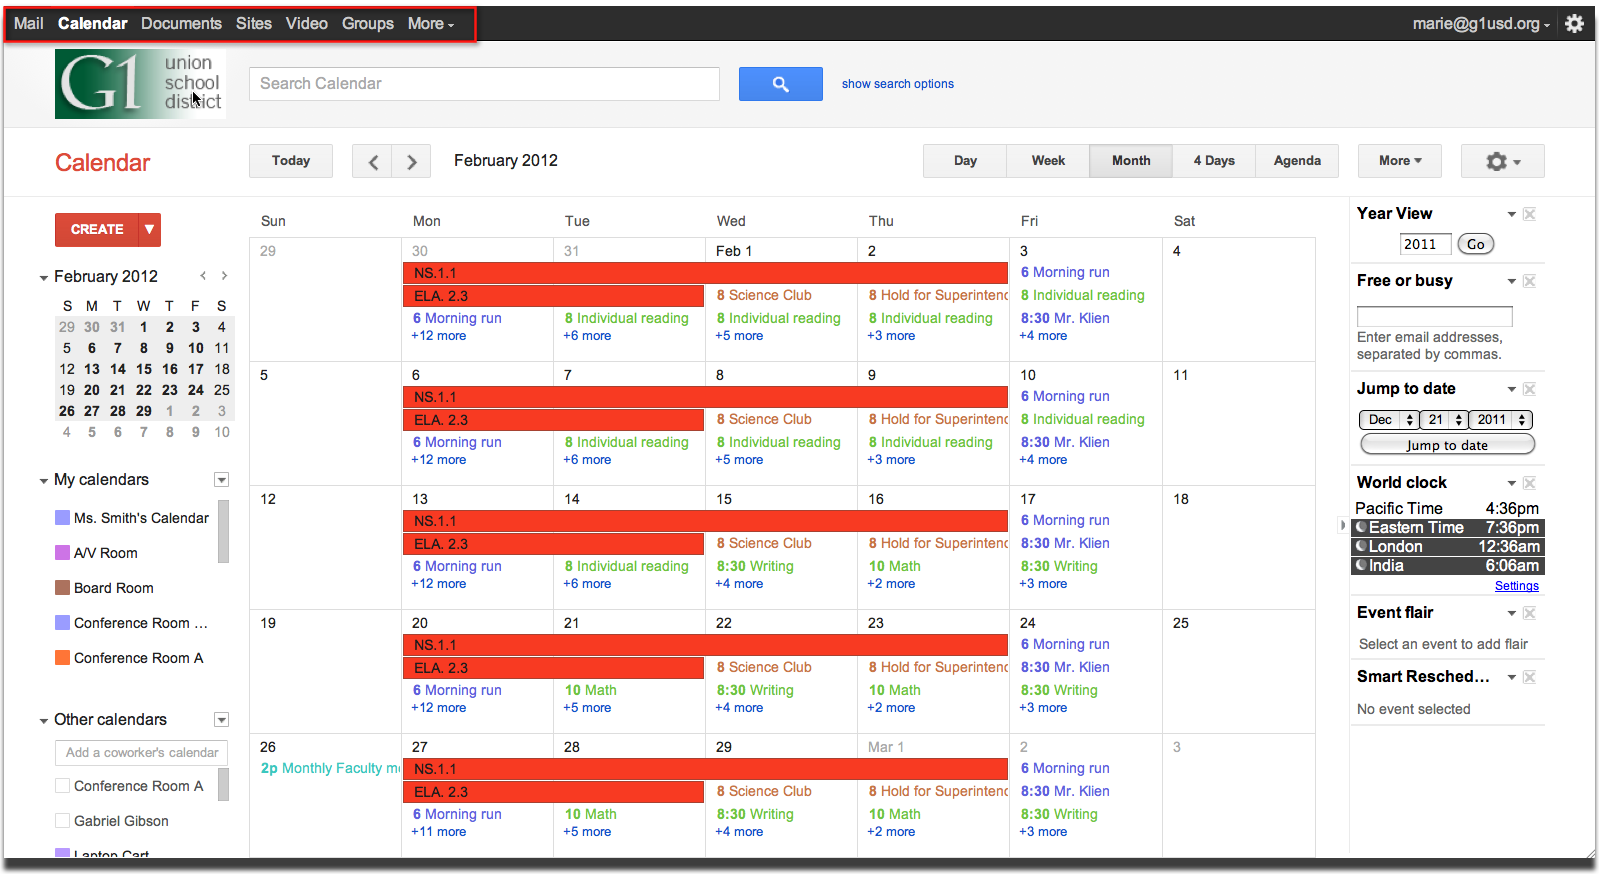Viewport: 1599px width, 874px height.
Task: Open Mail from the top navigation bar
Action: pyautogui.click(x=28, y=24)
